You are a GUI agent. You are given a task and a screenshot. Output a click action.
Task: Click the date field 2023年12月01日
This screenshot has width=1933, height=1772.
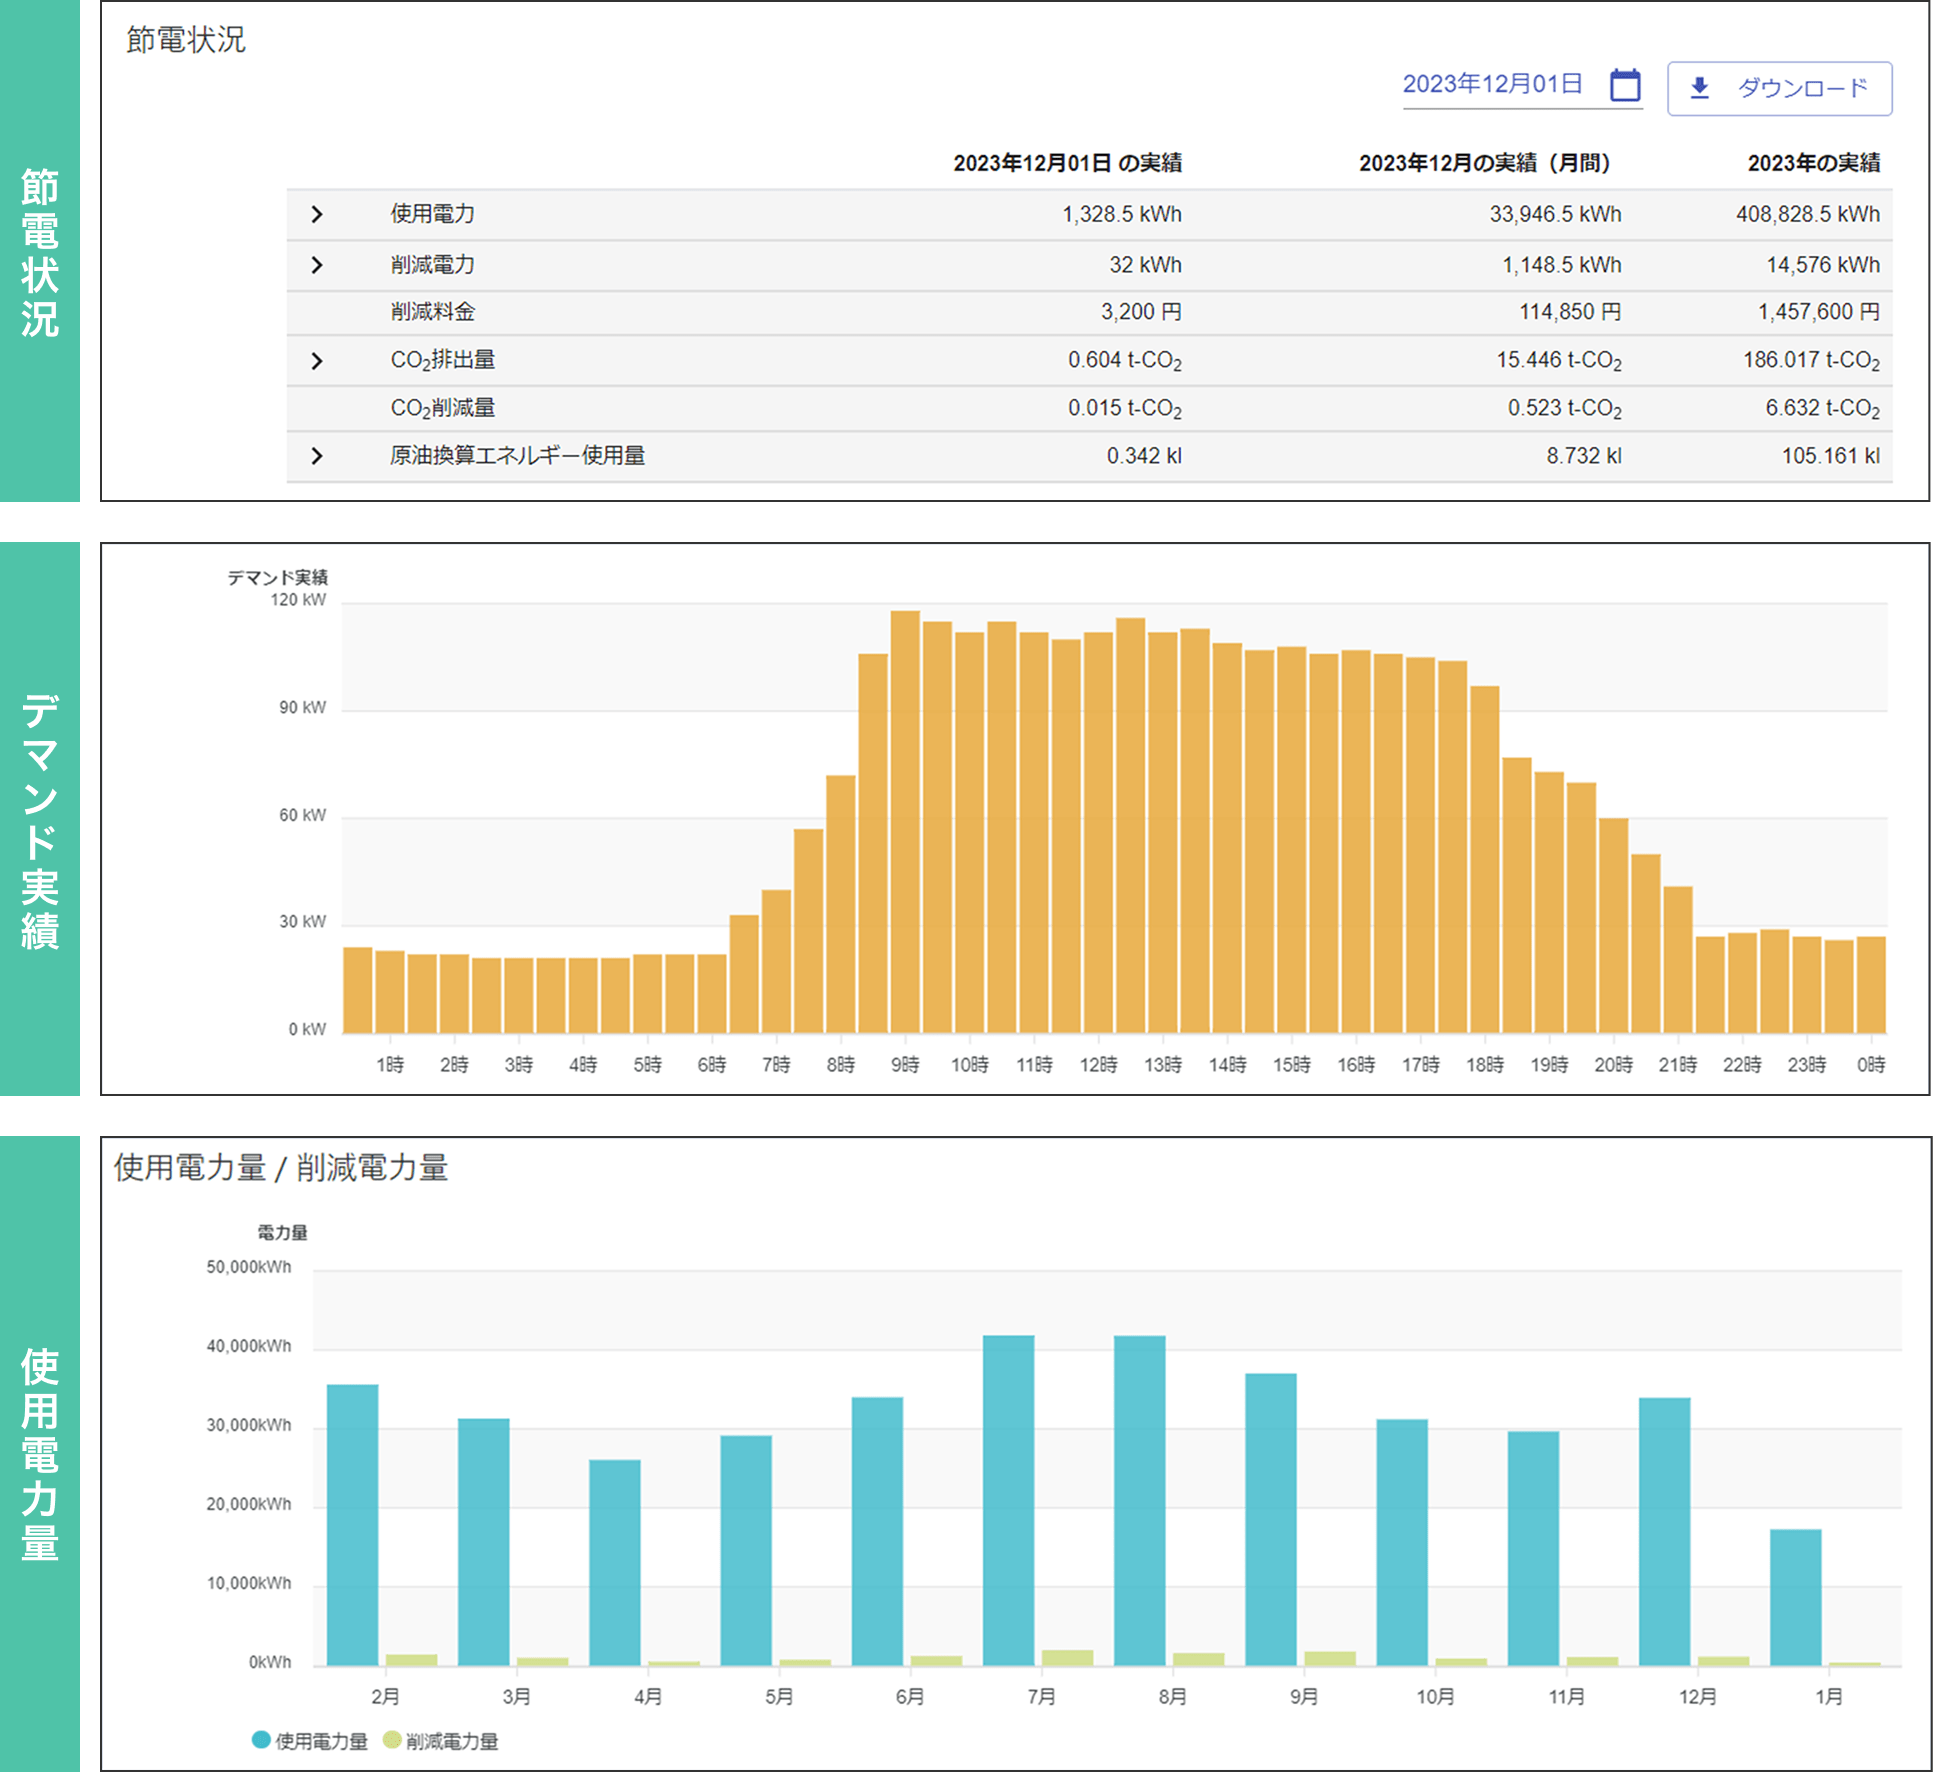(x=1492, y=84)
